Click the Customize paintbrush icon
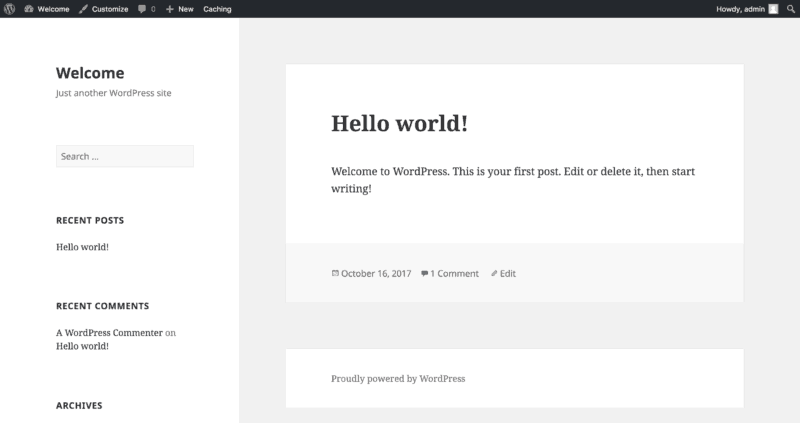Viewport: 800px width, 423px height. click(x=84, y=9)
